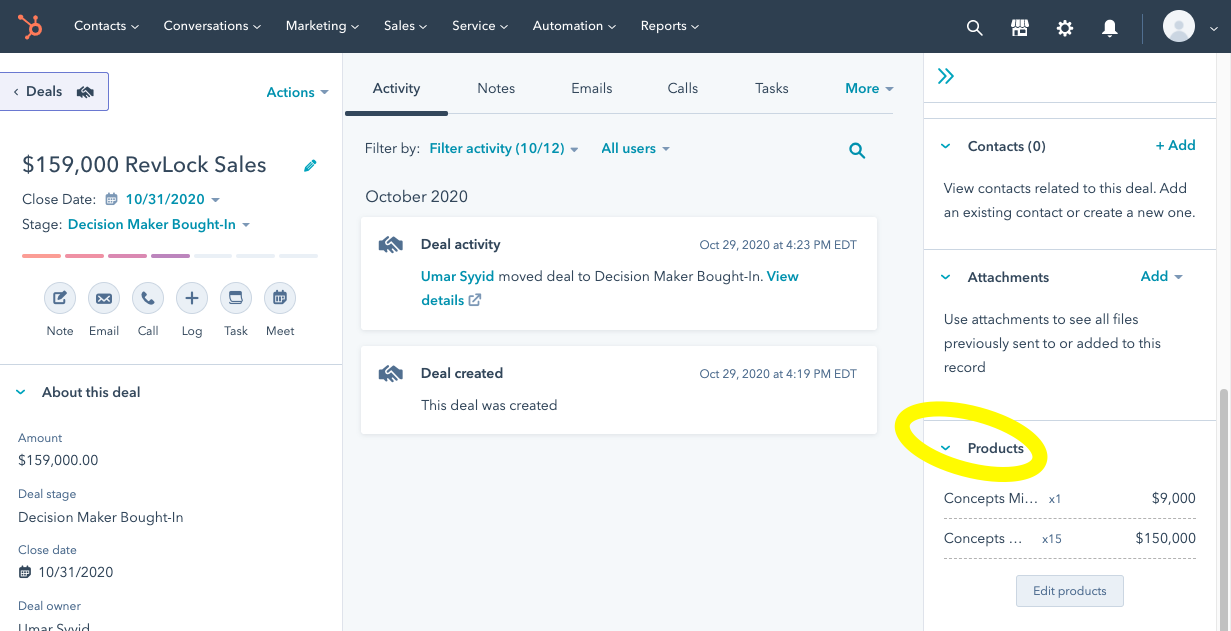Image resolution: width=1231 pixels, height=631 pixels.
Task: Create a Note using the note icon
Action: 60,298
